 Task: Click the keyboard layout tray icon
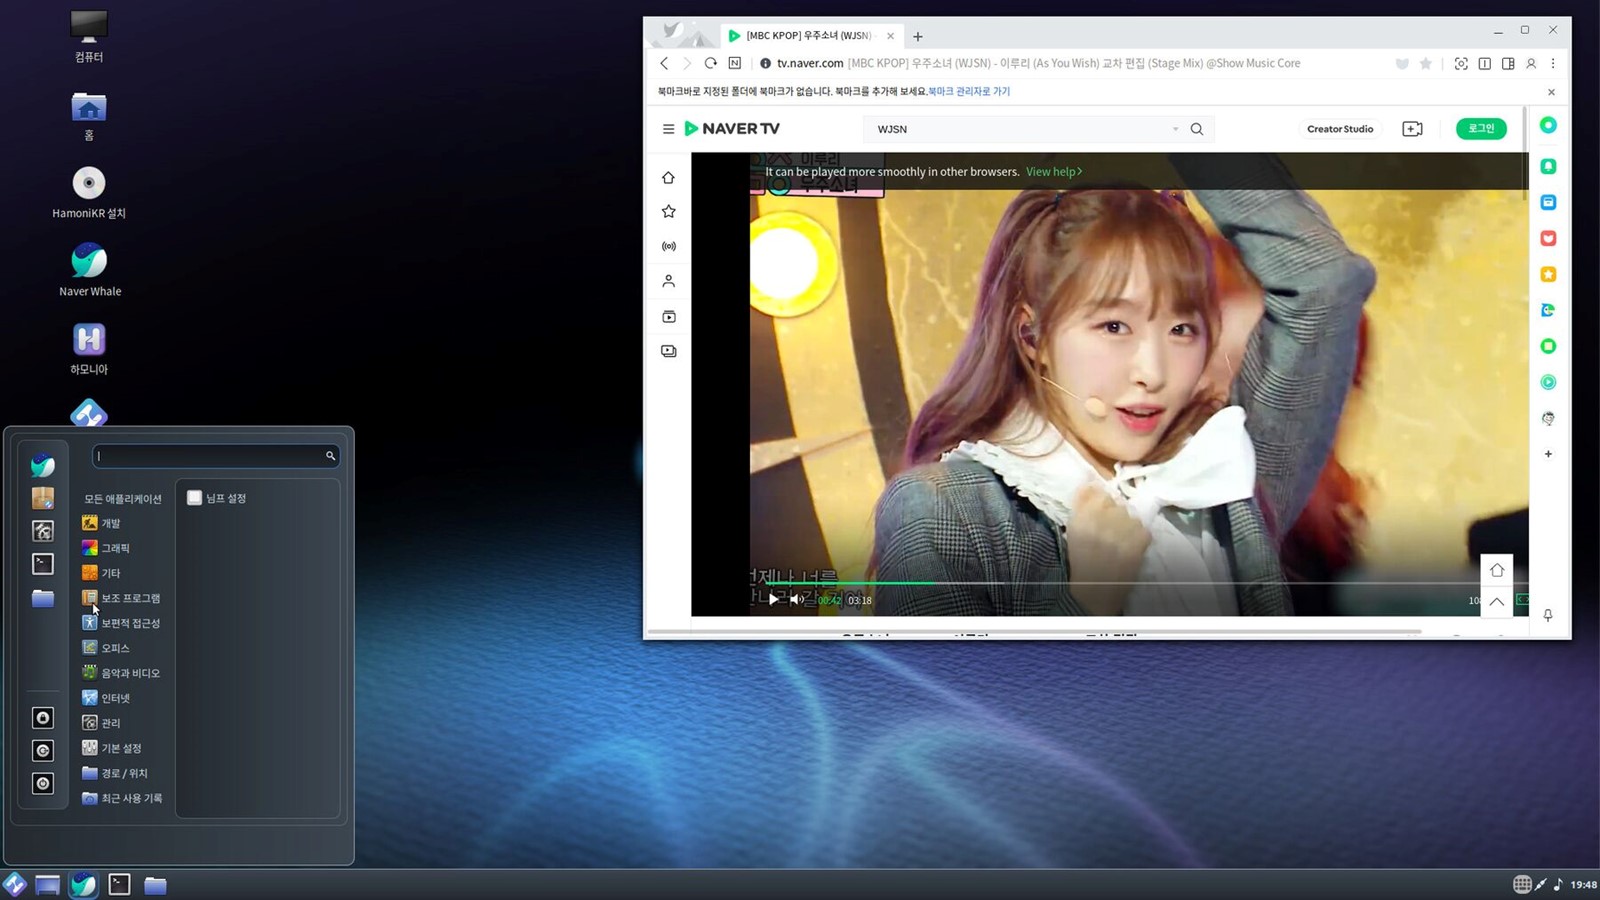coord(1522,884)
